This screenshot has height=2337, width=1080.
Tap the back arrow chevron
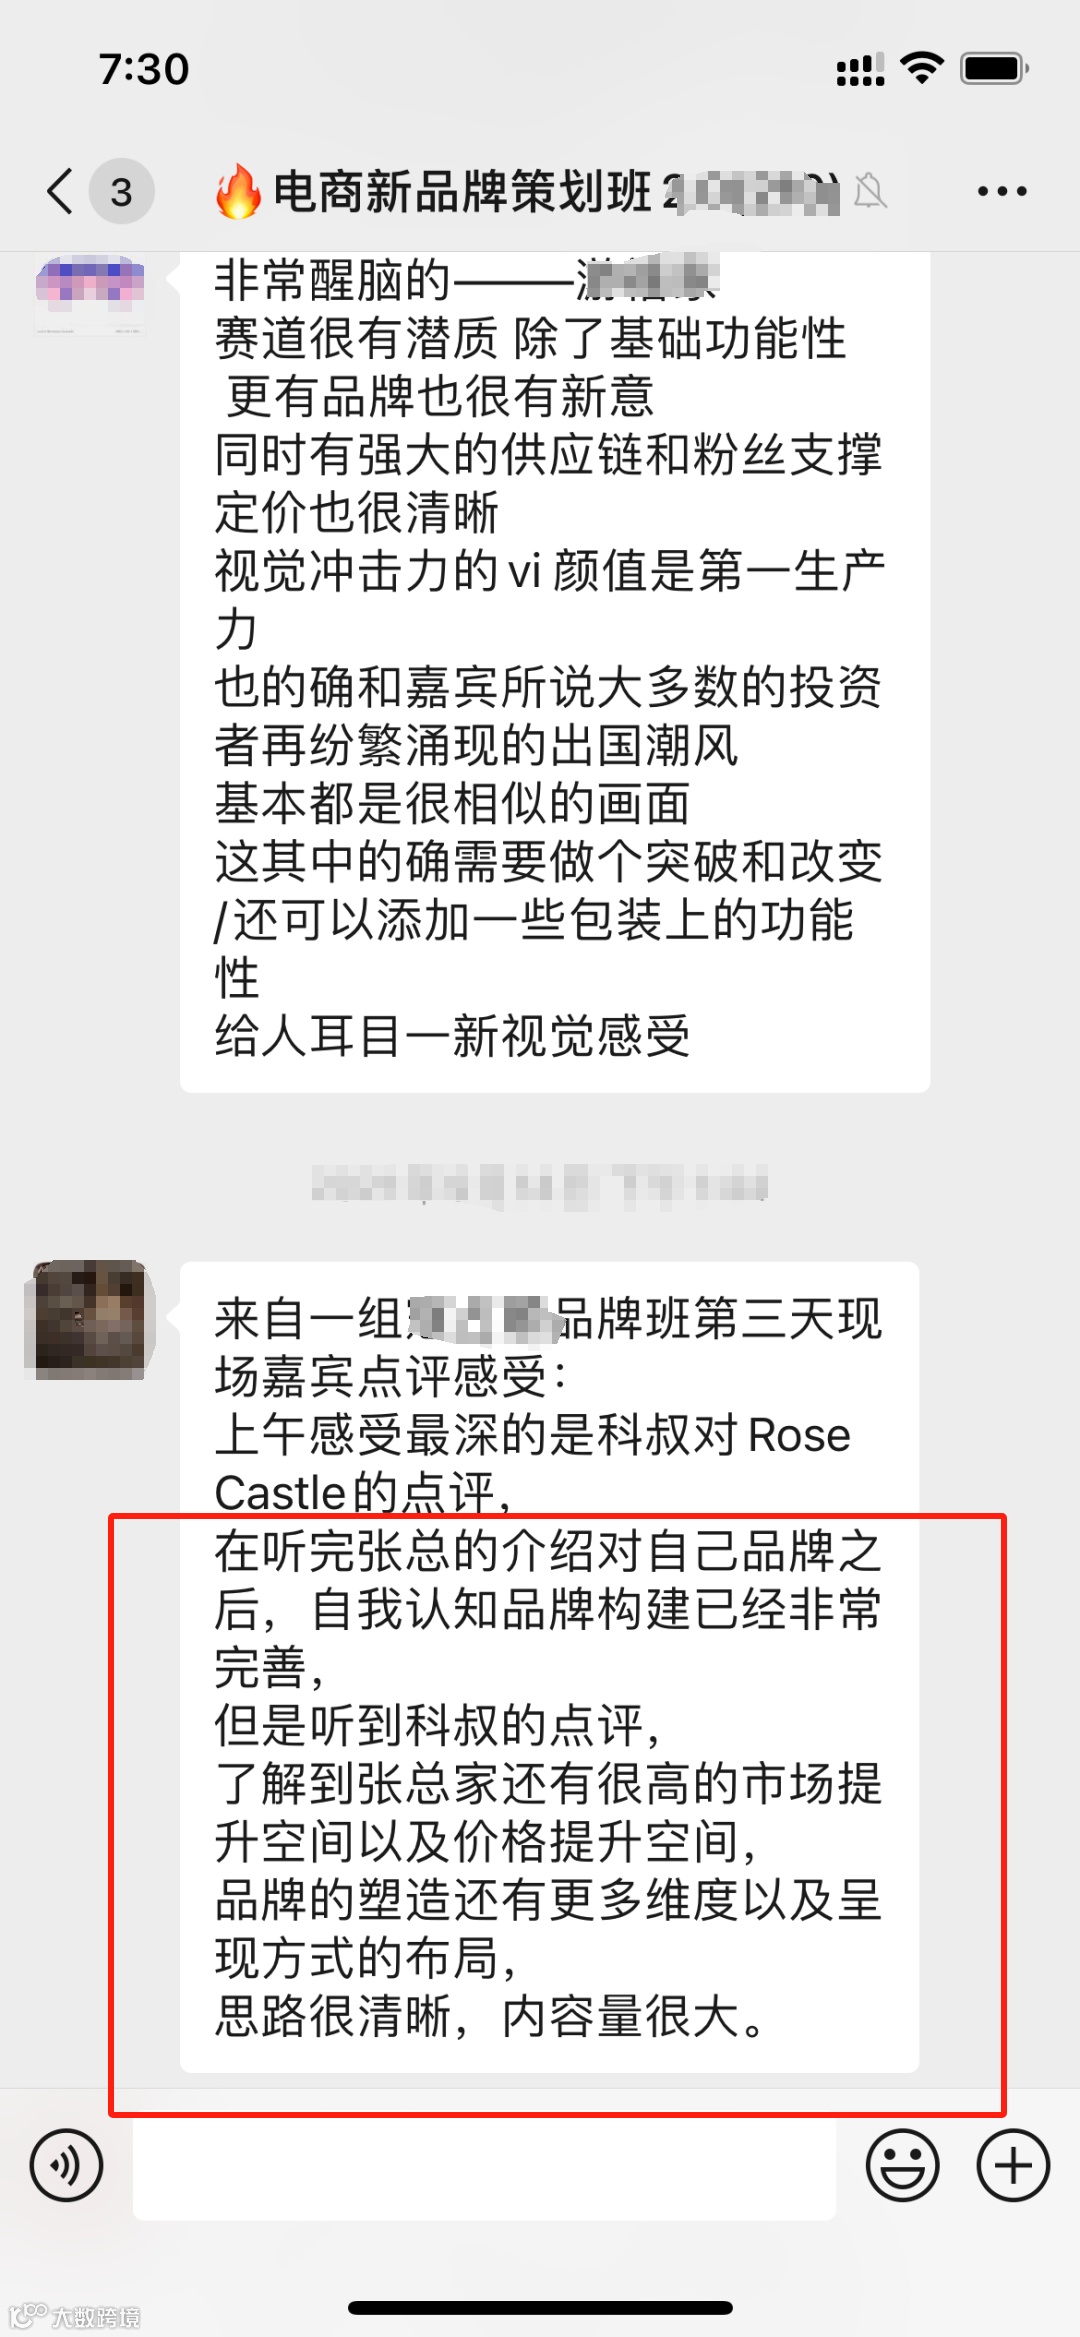60,190
